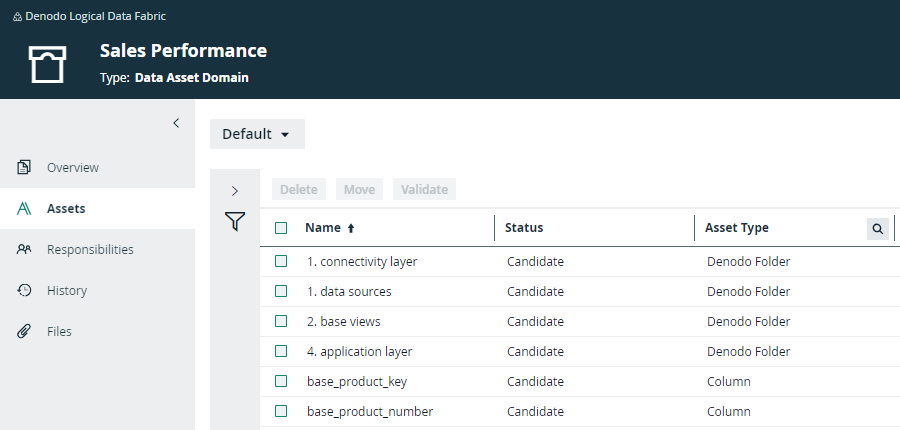Click the Name column header

pyautogui.click(x=323, y=228)
